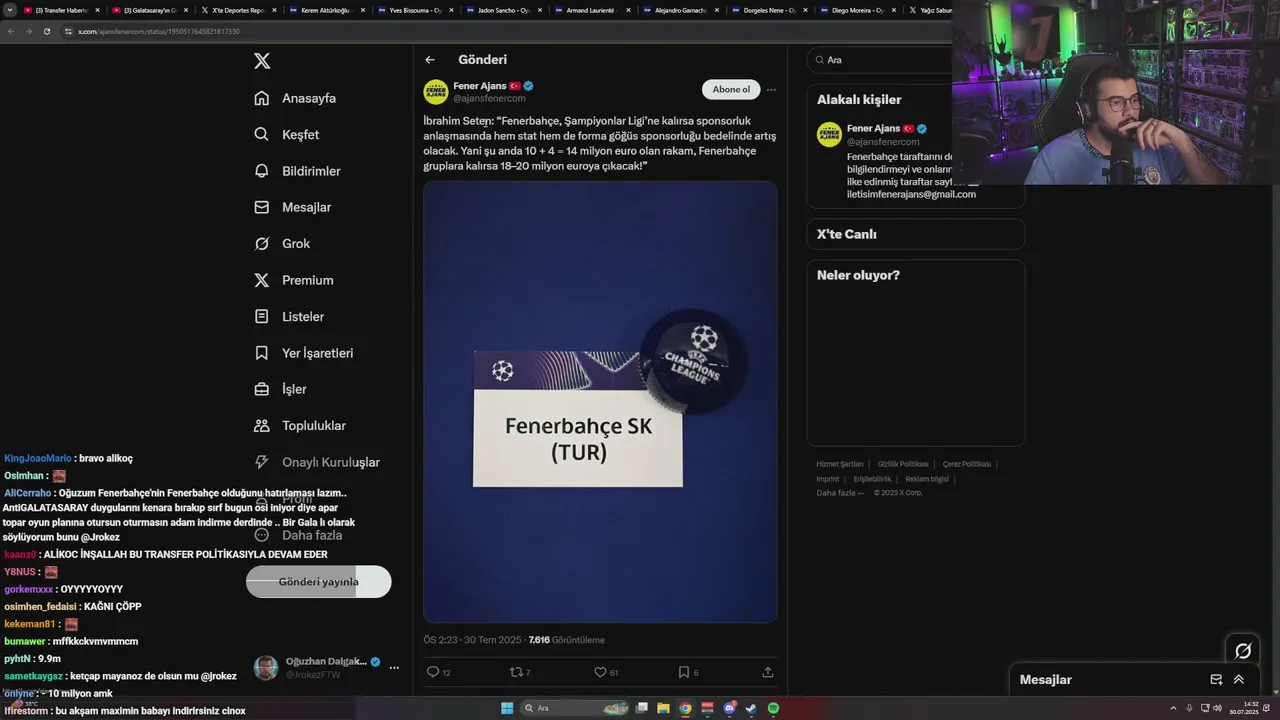1280x720 pixels.
Task: Click Hizmet Şartları footer link
Action: click(839, 464)
